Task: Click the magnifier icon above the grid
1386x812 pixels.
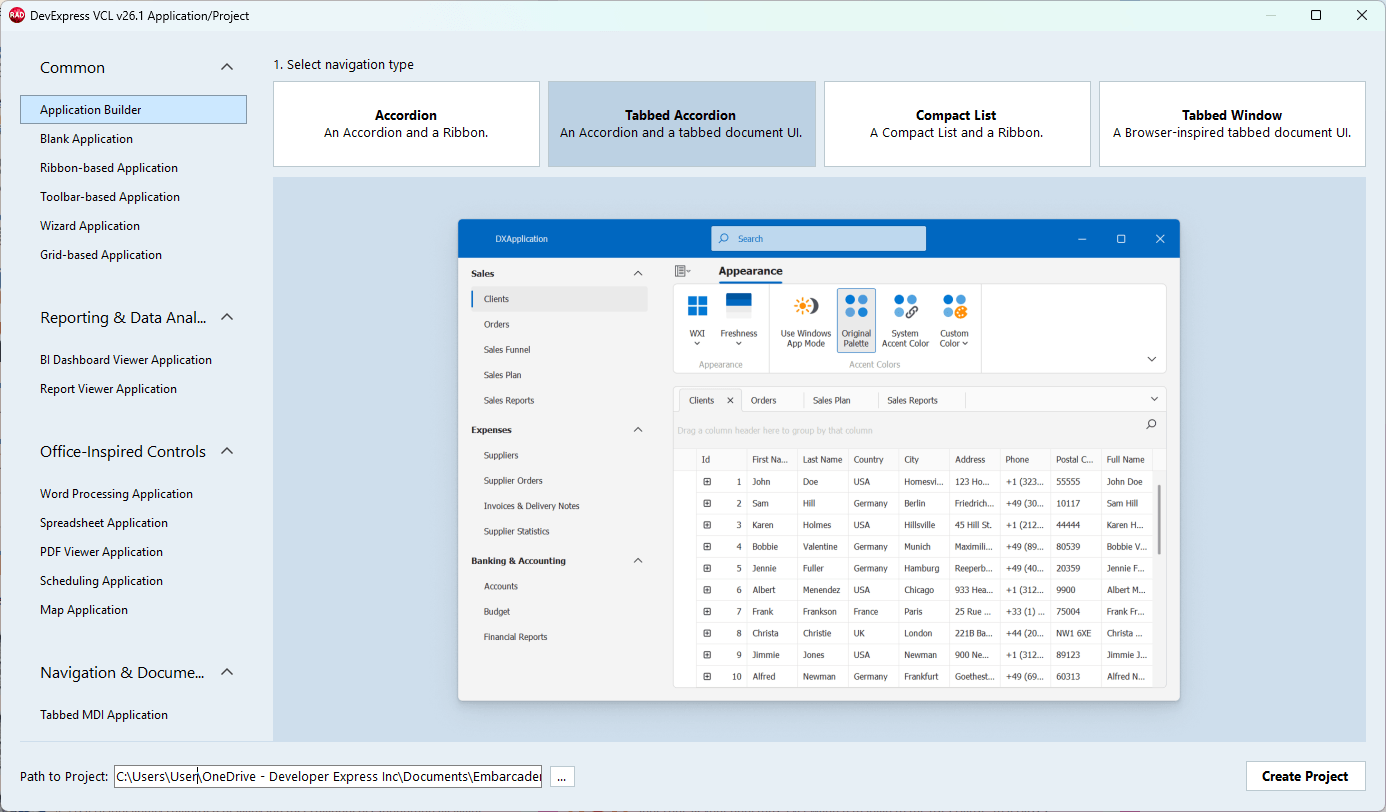Action: coord(1151,424)
